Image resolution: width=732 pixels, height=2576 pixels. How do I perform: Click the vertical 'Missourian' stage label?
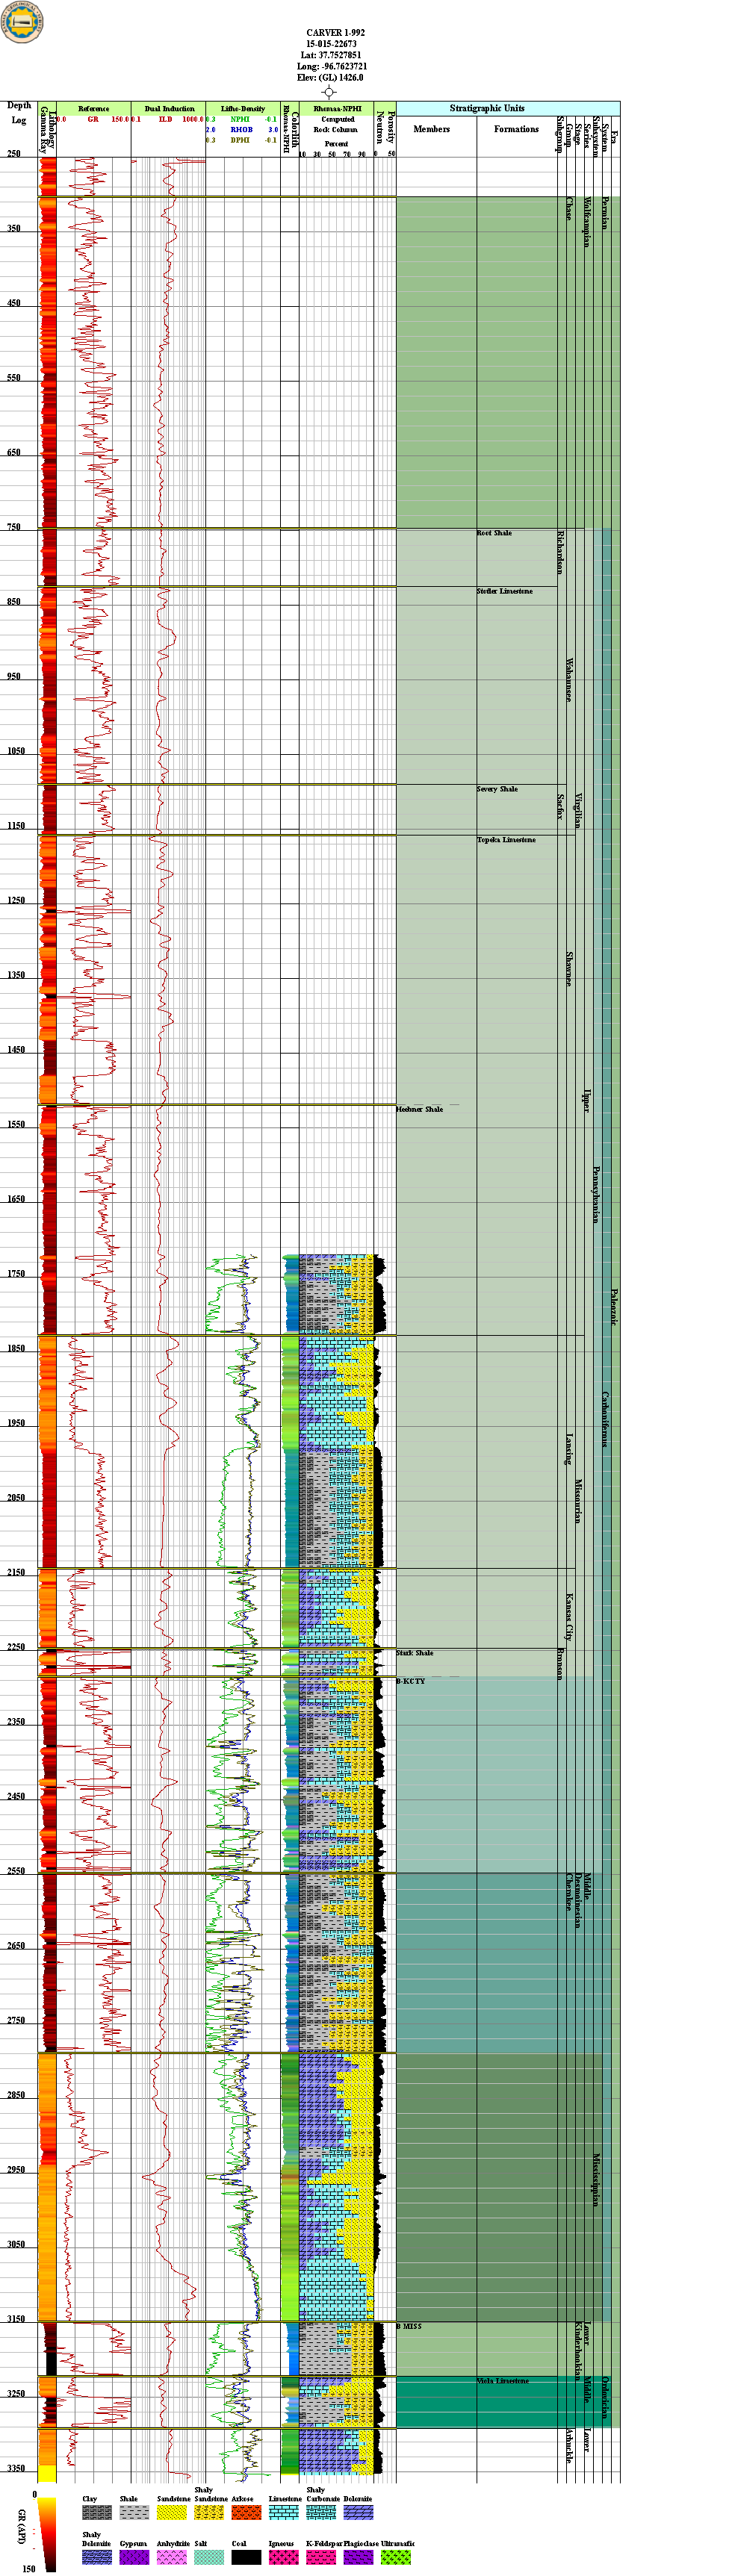pyautogui.click(x=578, y=1500)
